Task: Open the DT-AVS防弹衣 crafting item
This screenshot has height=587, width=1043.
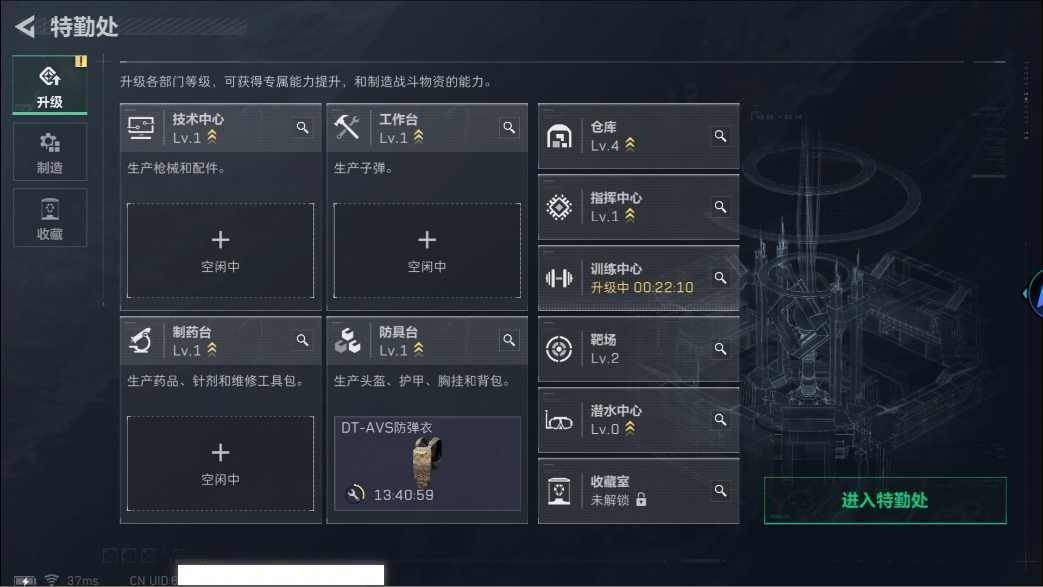Action: 427,463
